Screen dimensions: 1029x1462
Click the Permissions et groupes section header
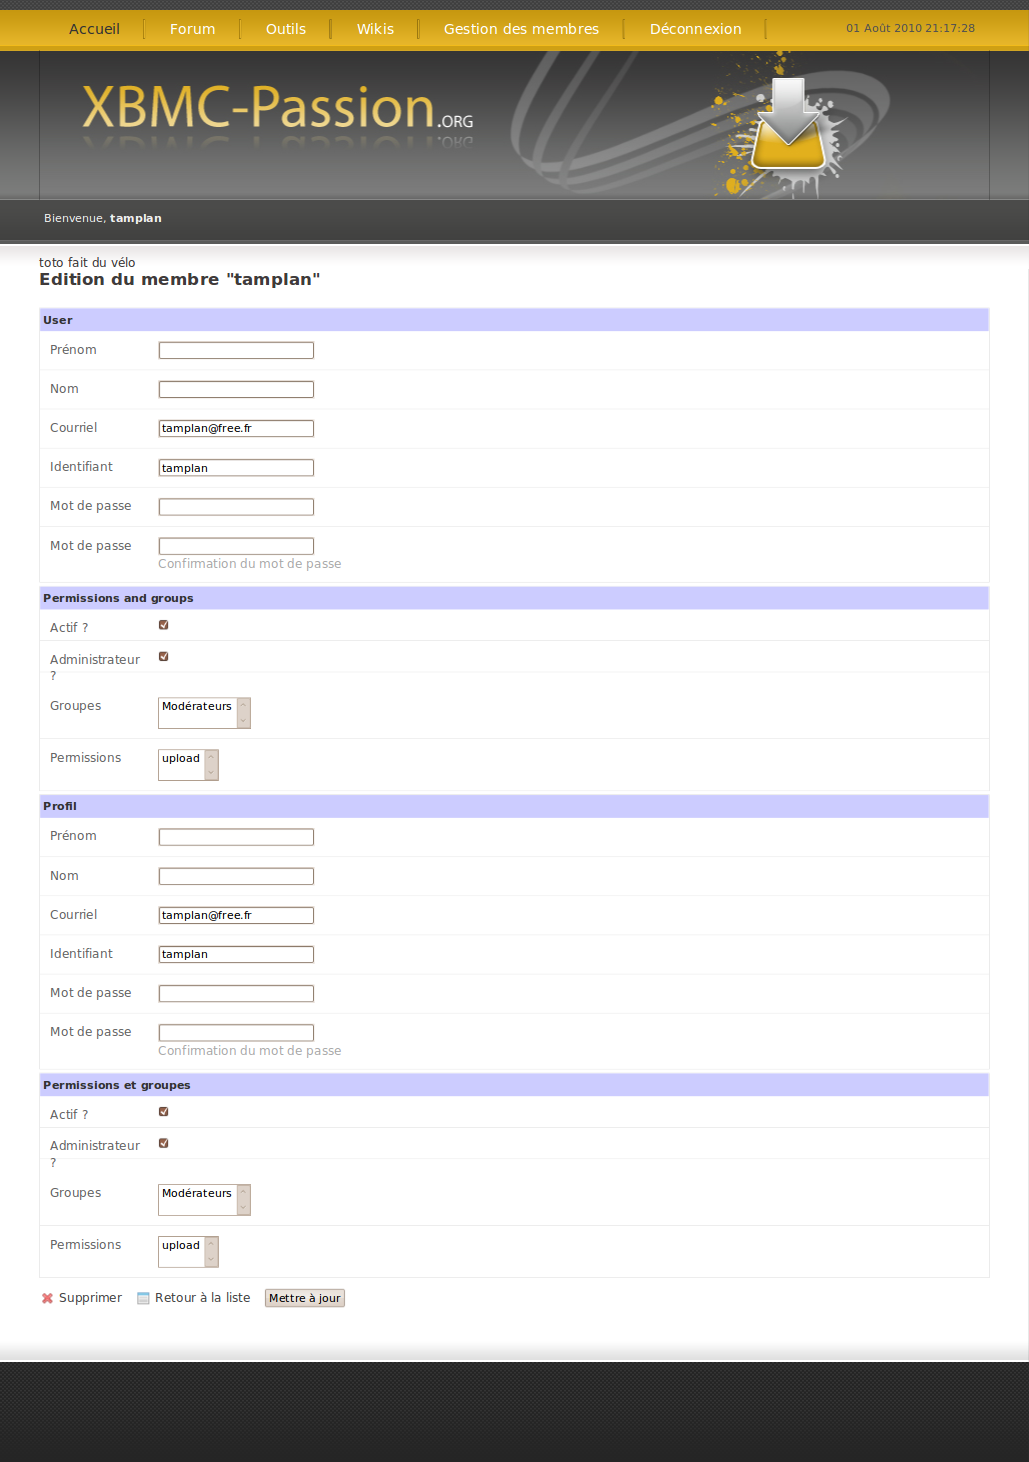[x=514, y=1085]
